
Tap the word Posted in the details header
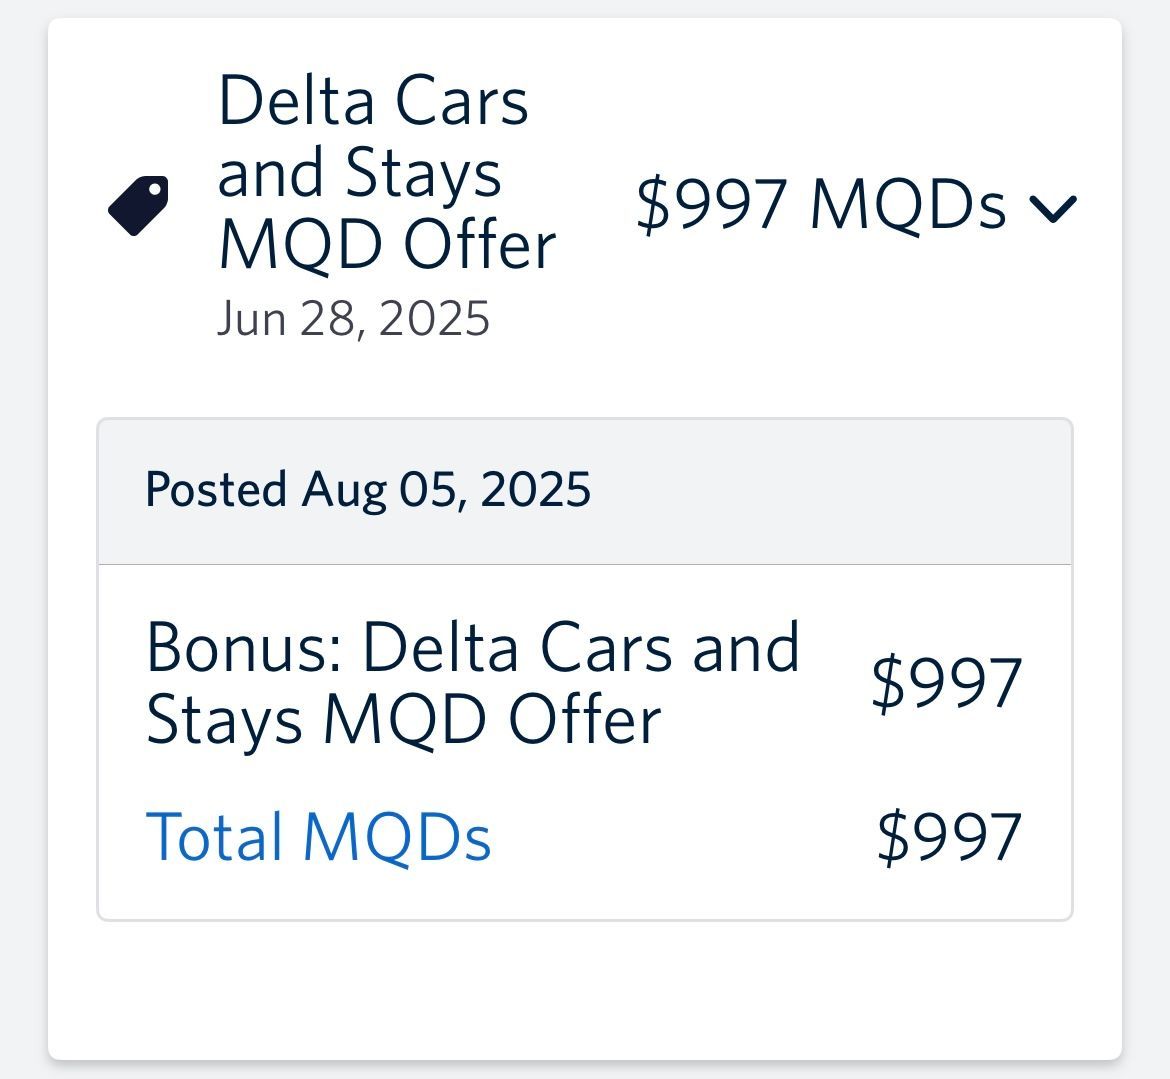coord(216,490)
